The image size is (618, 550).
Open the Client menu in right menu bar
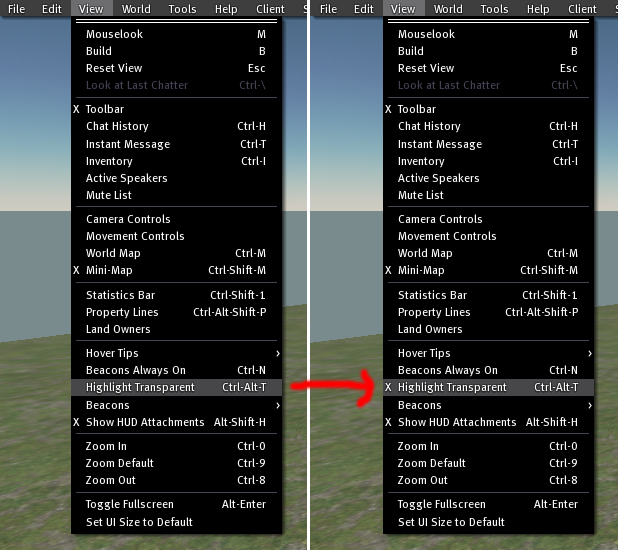582,9
